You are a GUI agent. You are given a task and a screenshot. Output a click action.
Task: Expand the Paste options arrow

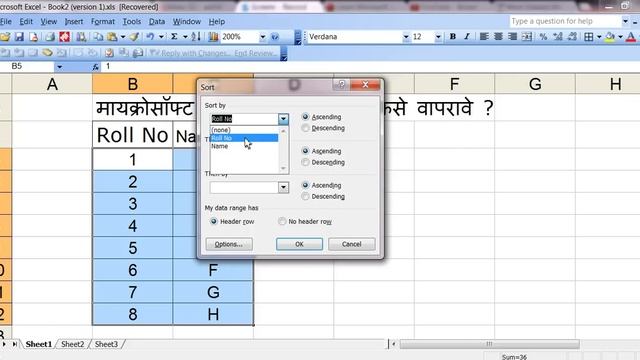[x=123, y=37]
